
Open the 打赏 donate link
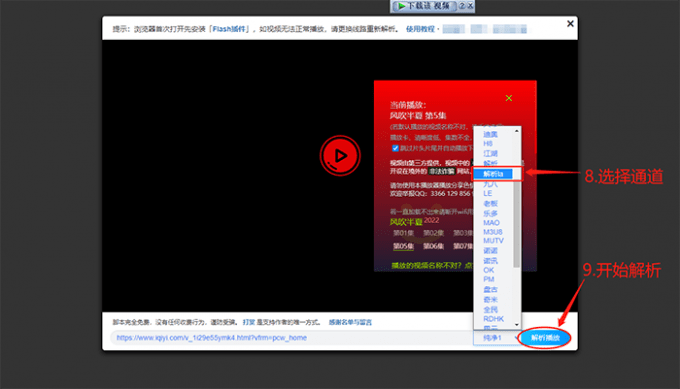[x=249, y=322]
